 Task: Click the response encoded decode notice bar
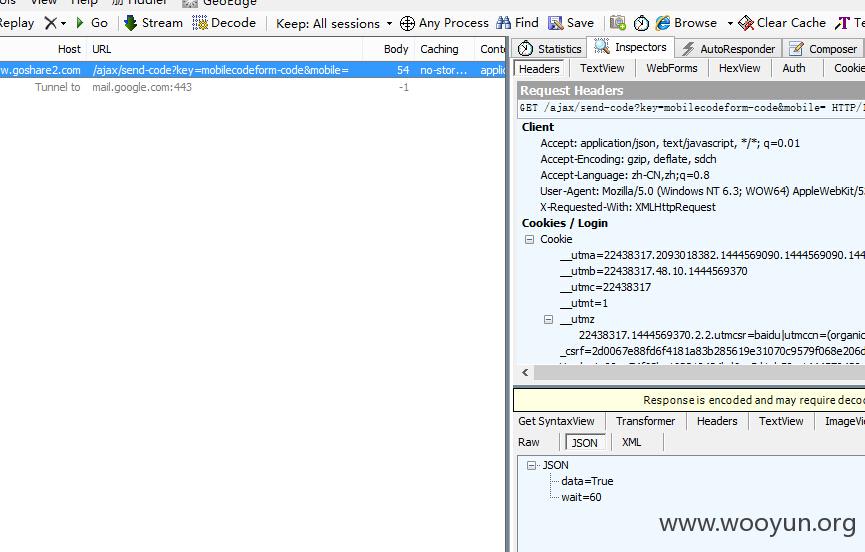(x=689, y=400)
